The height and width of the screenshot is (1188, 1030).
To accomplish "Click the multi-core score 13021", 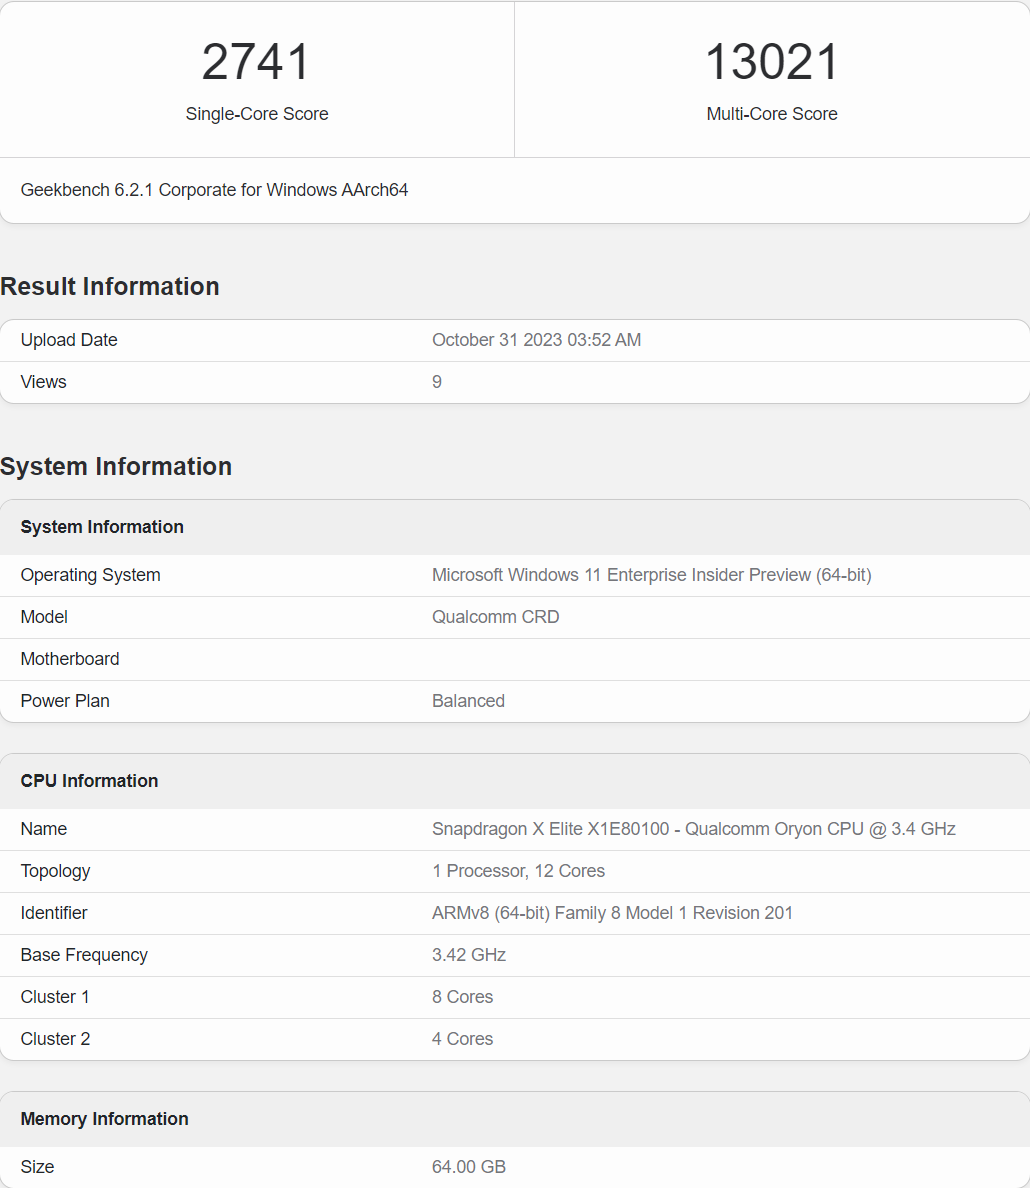I will (x=772, y=62).
